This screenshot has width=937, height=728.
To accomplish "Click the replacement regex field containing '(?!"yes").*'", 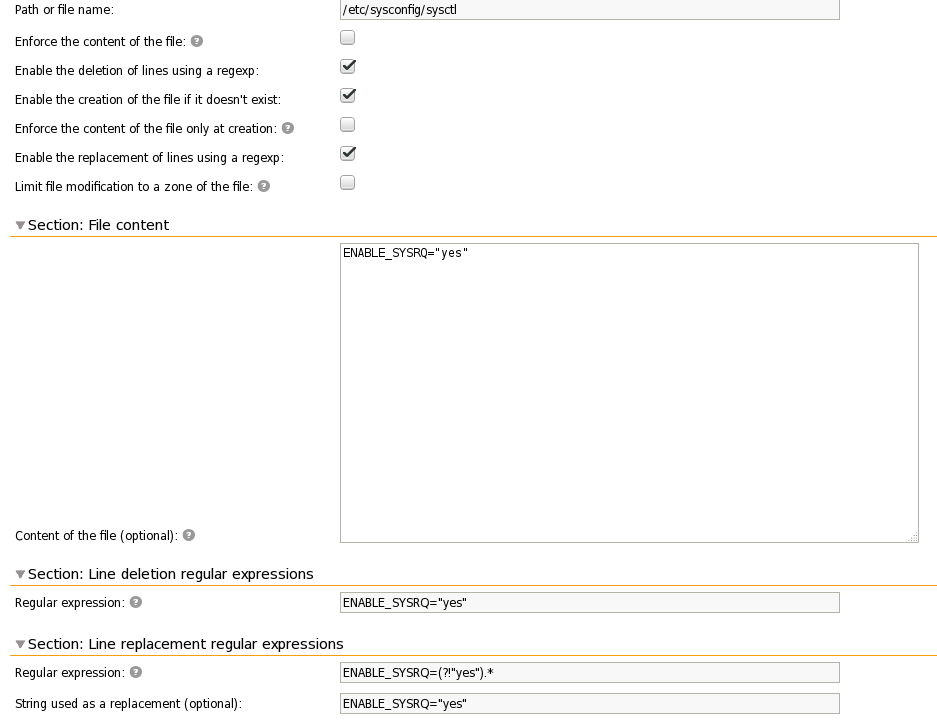I will pyautogui.click(x=589, y=672).
